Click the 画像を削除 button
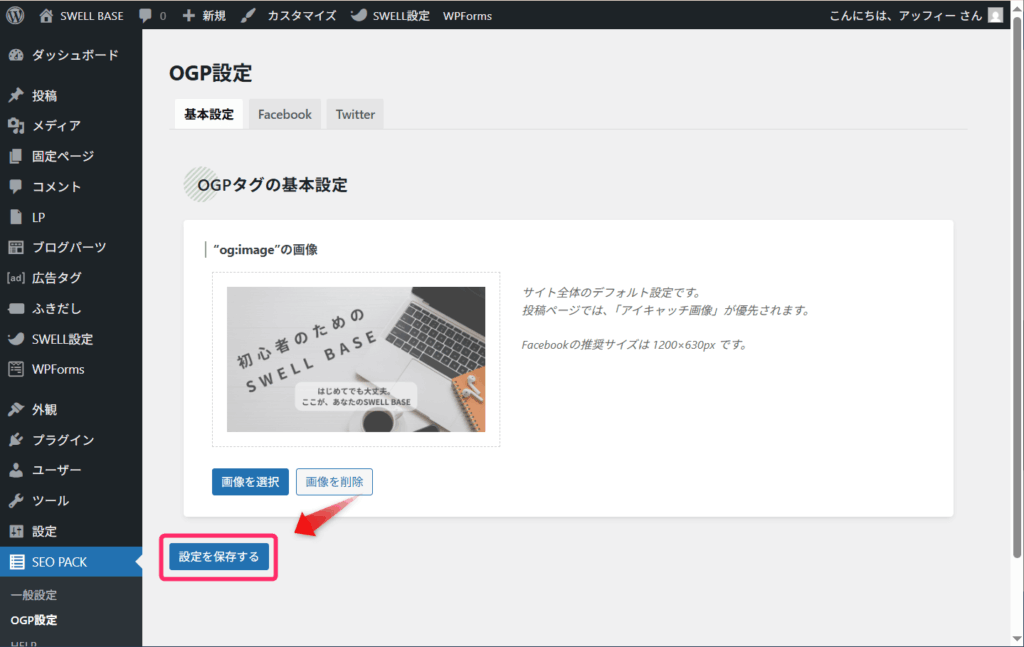The width and height of the screenshot is (1024, 647). [x=334, y=482]
